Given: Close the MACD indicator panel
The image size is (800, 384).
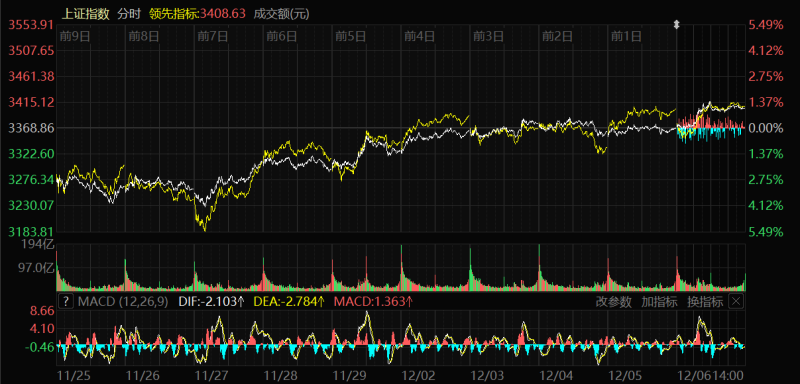Looking at the screenshot, I should pyautogui.click(x=736, y=301).
